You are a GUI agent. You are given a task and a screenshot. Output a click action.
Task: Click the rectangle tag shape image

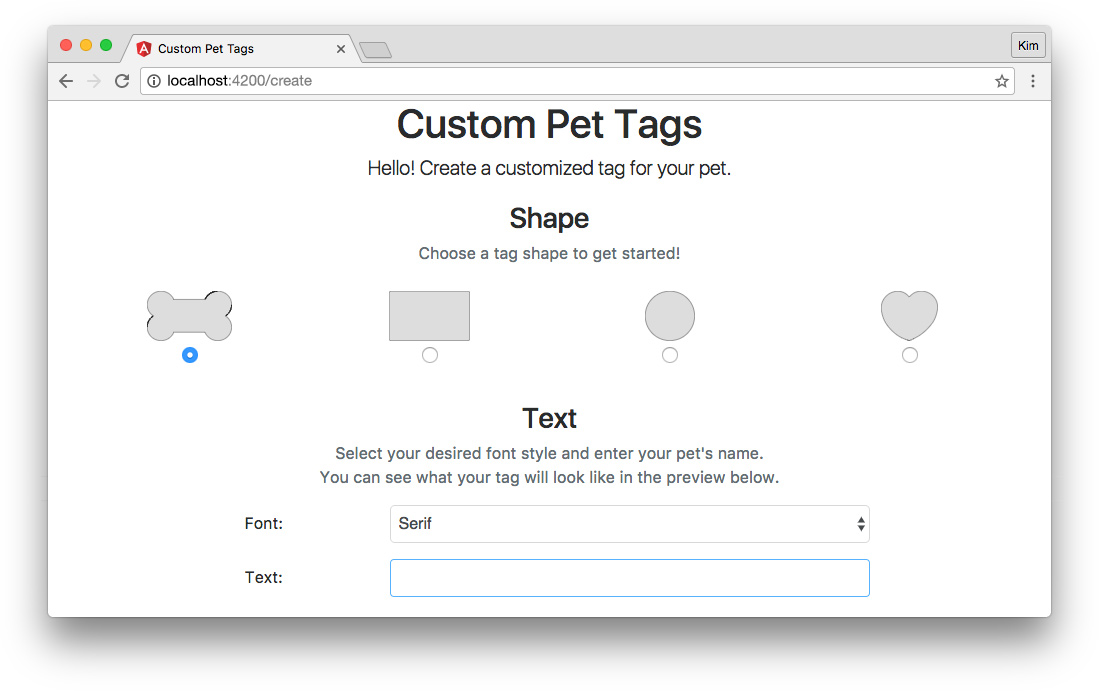430,316
